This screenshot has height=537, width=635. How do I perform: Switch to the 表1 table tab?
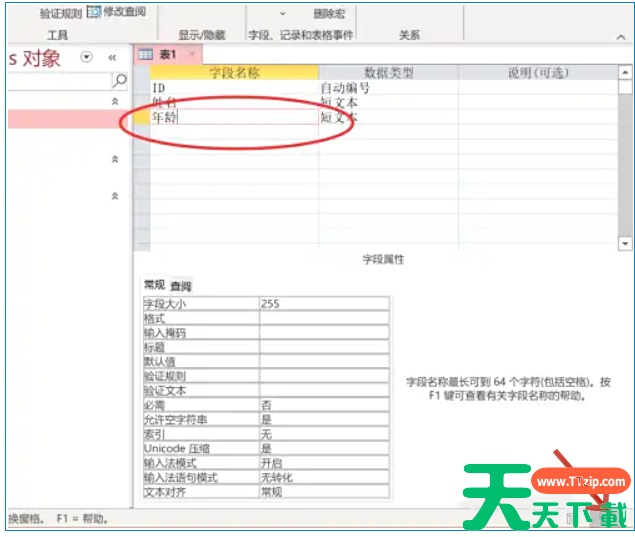click(168, 54)
